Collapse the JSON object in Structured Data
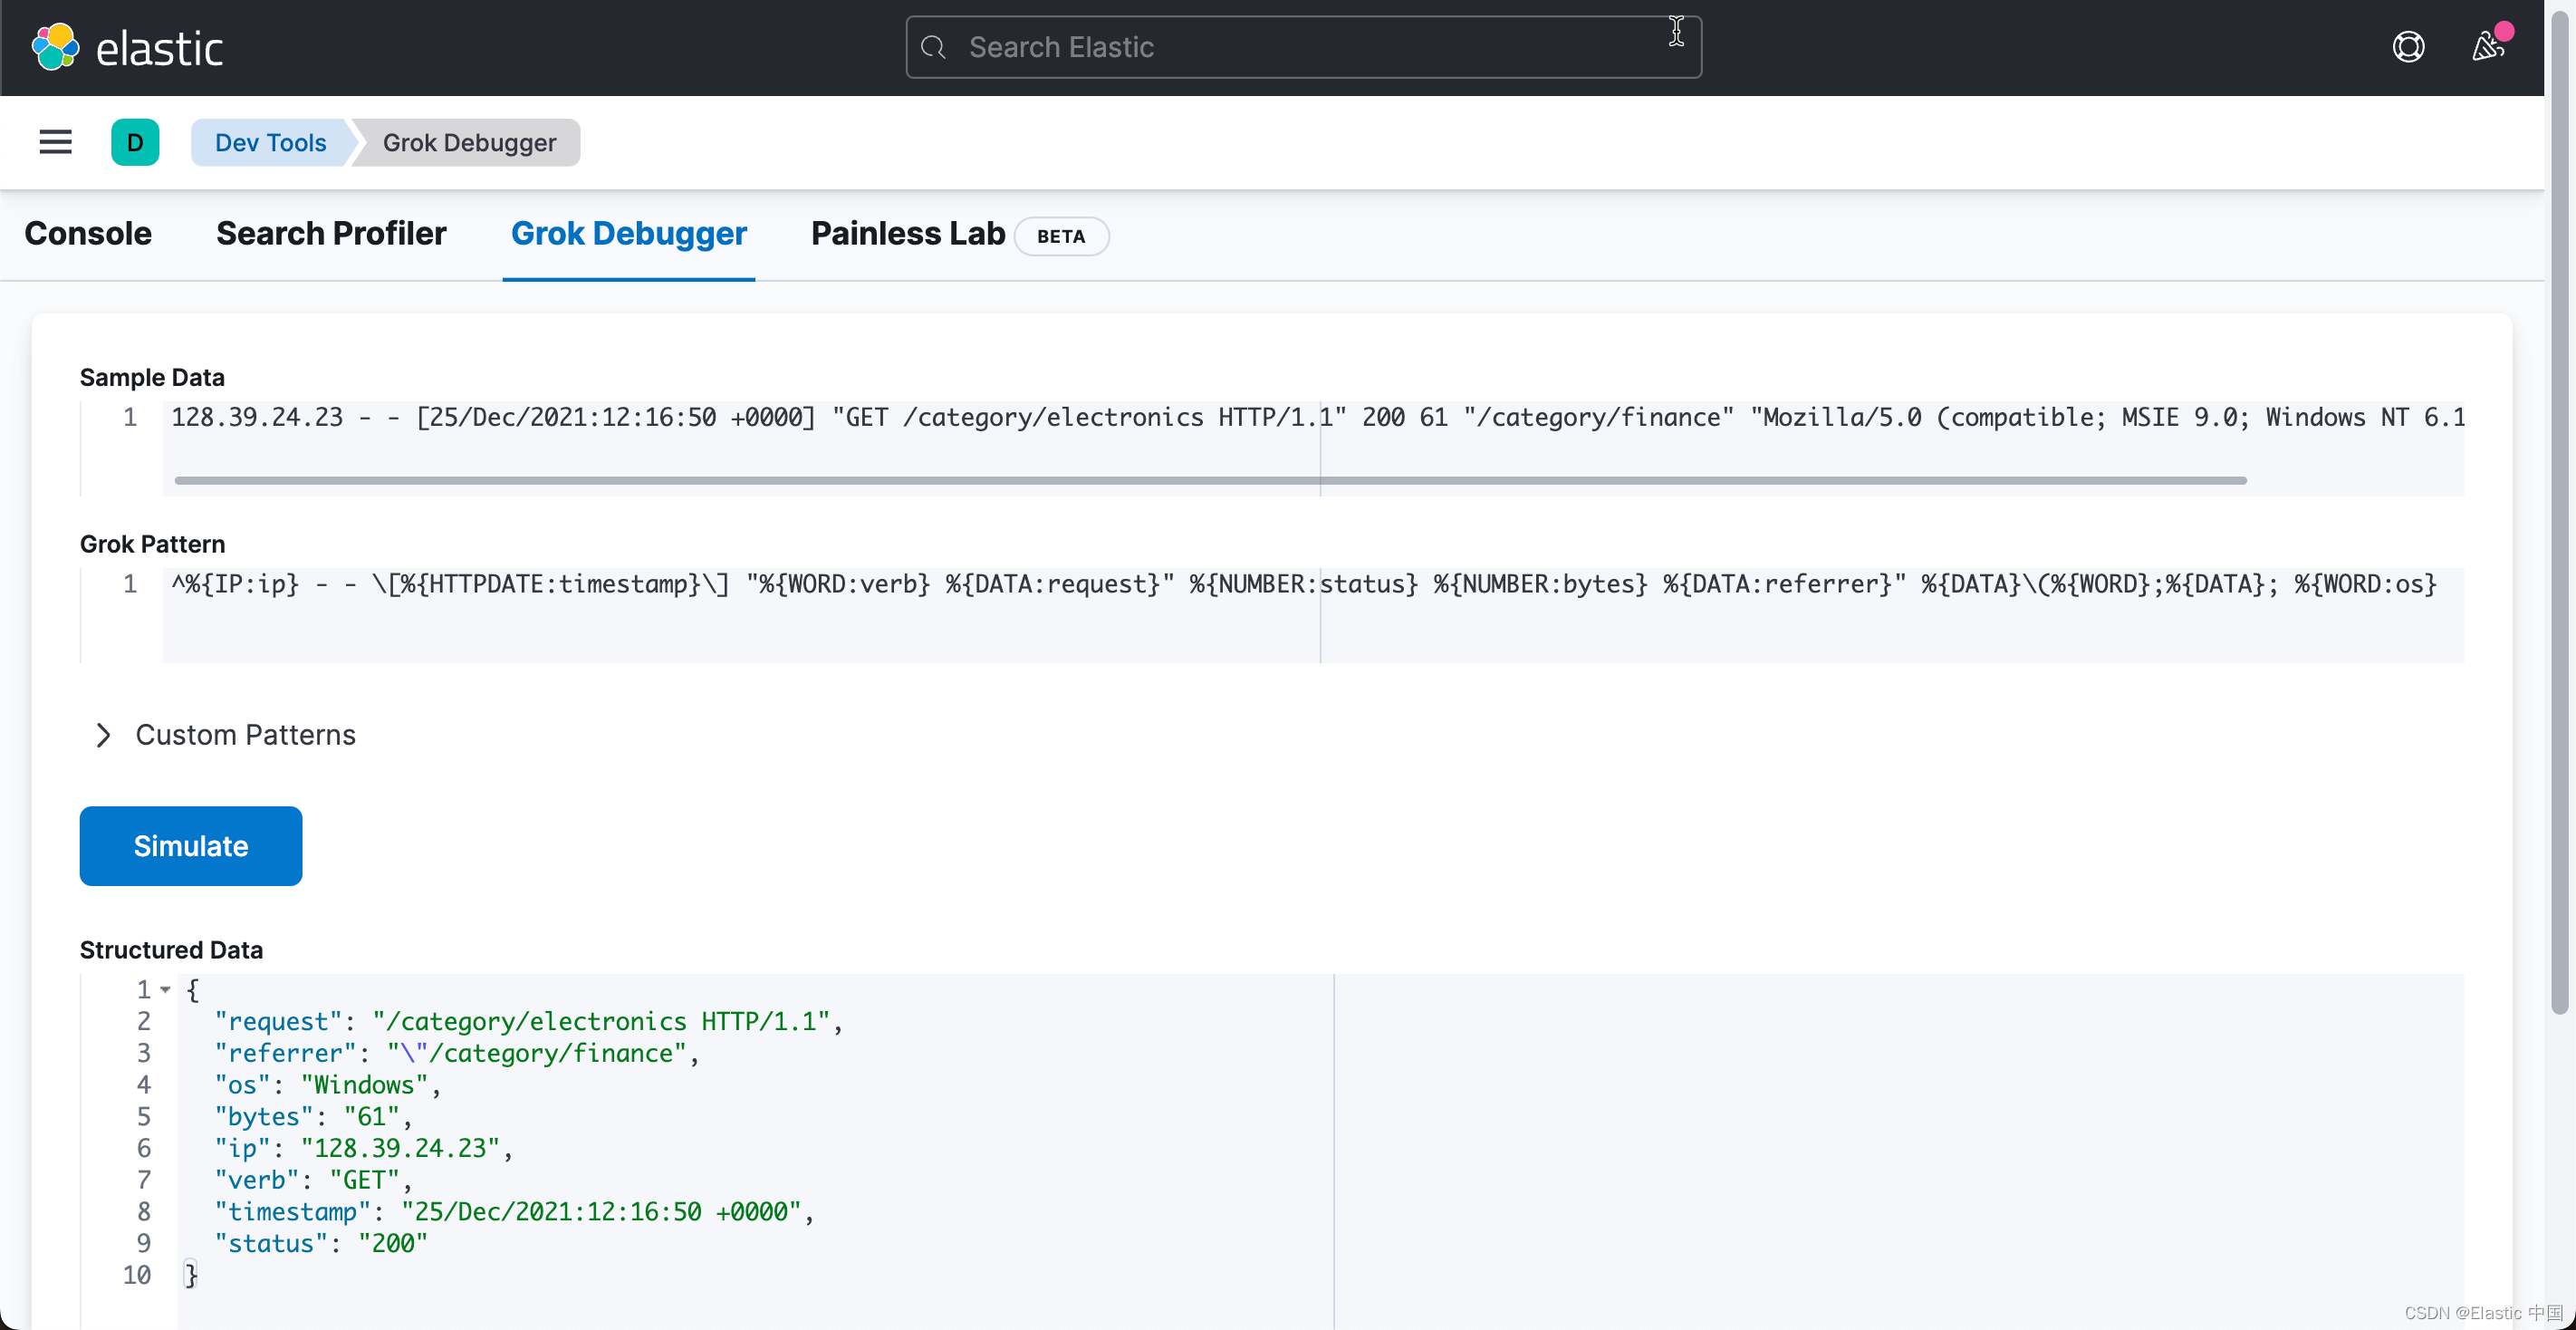The width and height of the screenshot is (2576, 1330). tap(167, 989)
